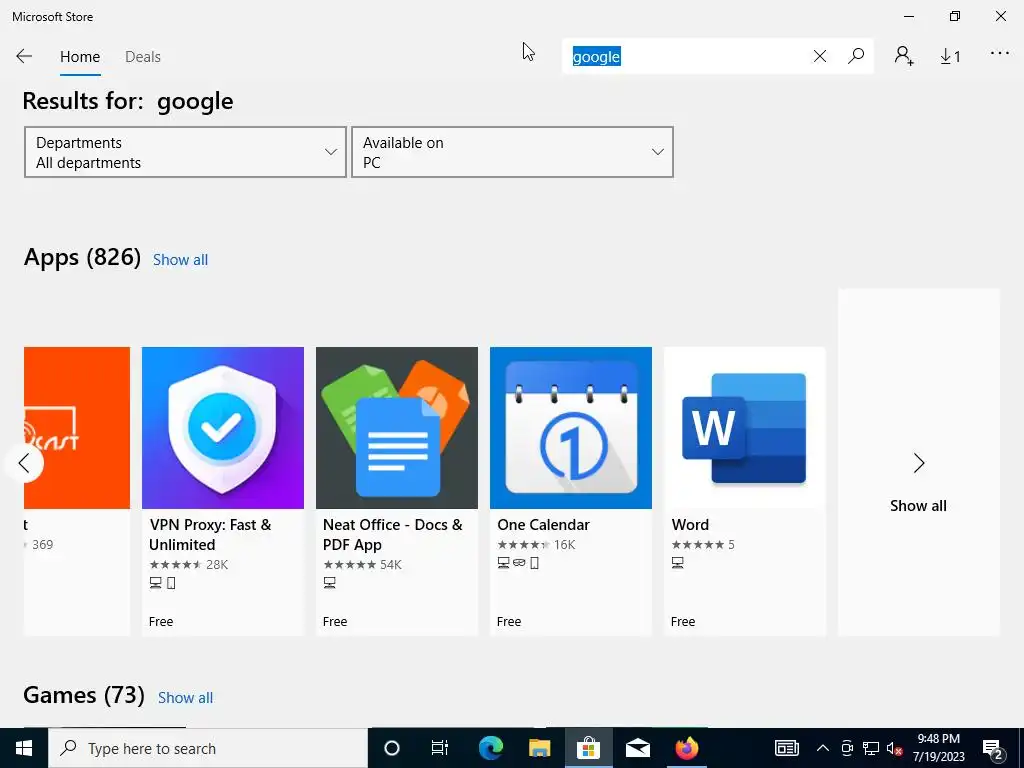The width and height of the screenshot is (1024, 768).
Task: Open File Explorer from taskbar
Action: (x=539, y=748)
